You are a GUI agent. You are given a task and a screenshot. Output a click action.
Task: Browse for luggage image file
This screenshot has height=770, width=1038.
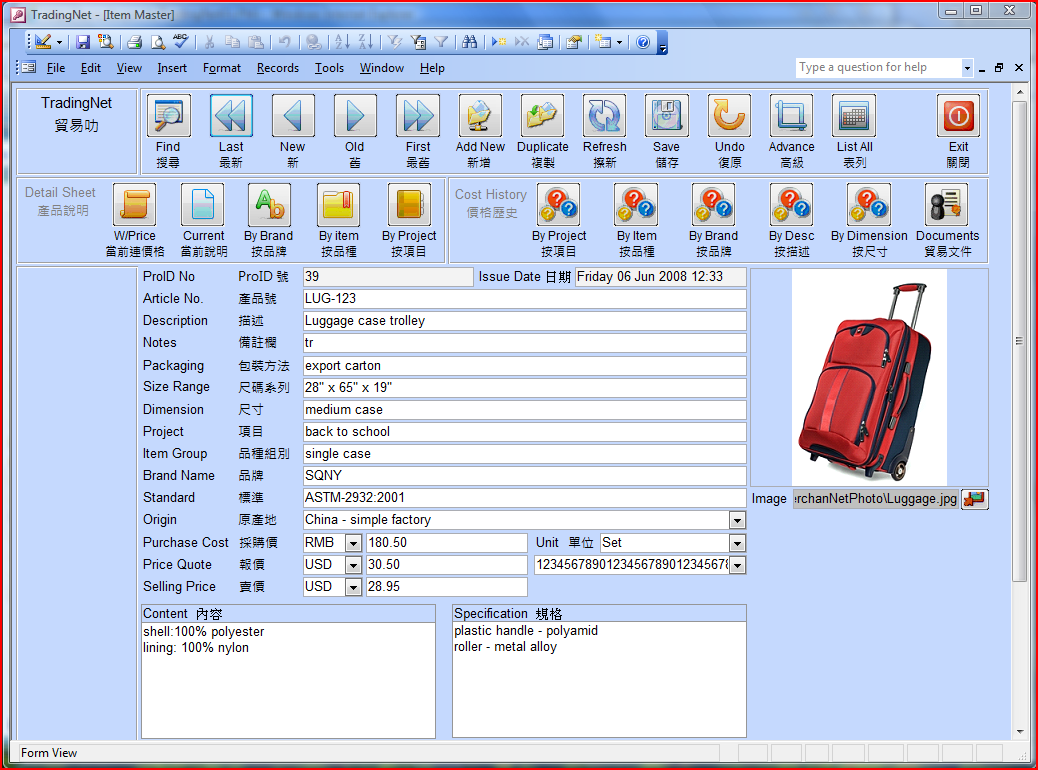tap(974, 499)
